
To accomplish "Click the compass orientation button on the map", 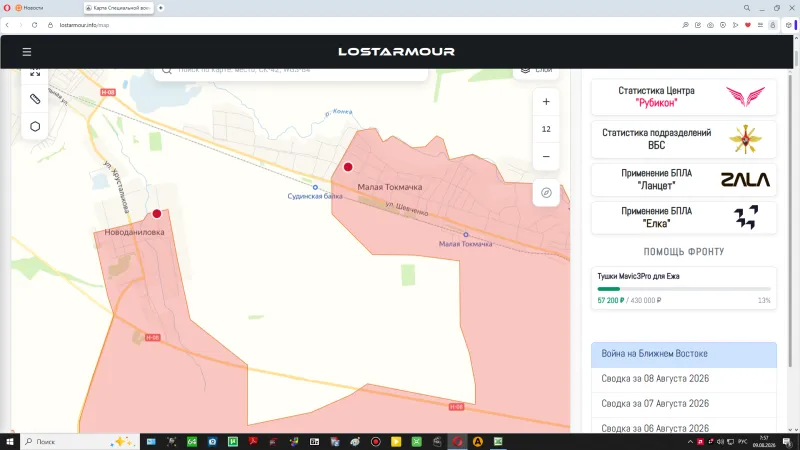I will [546, 193].
